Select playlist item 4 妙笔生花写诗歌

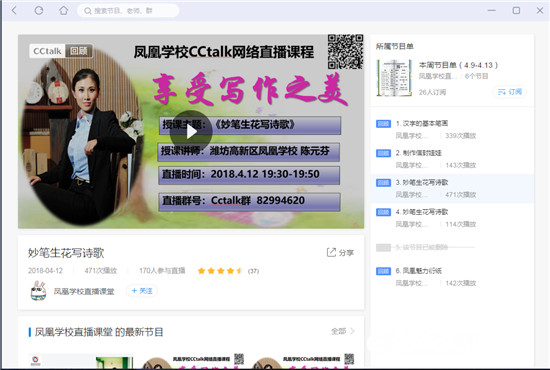pos(452,218)
